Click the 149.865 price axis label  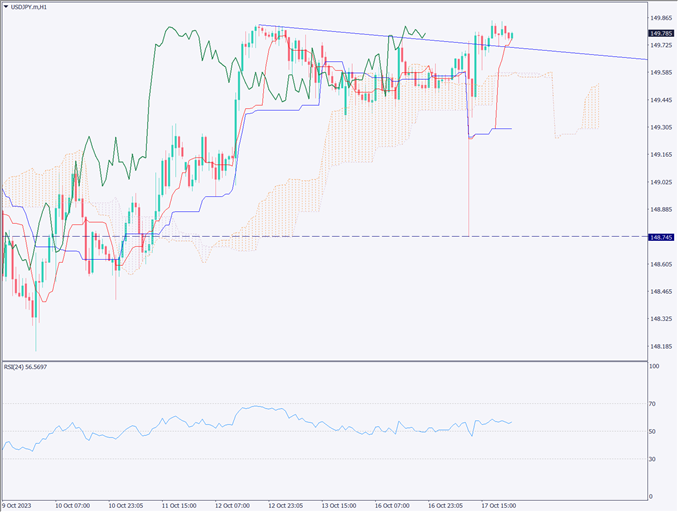click(x=659, y=18)
